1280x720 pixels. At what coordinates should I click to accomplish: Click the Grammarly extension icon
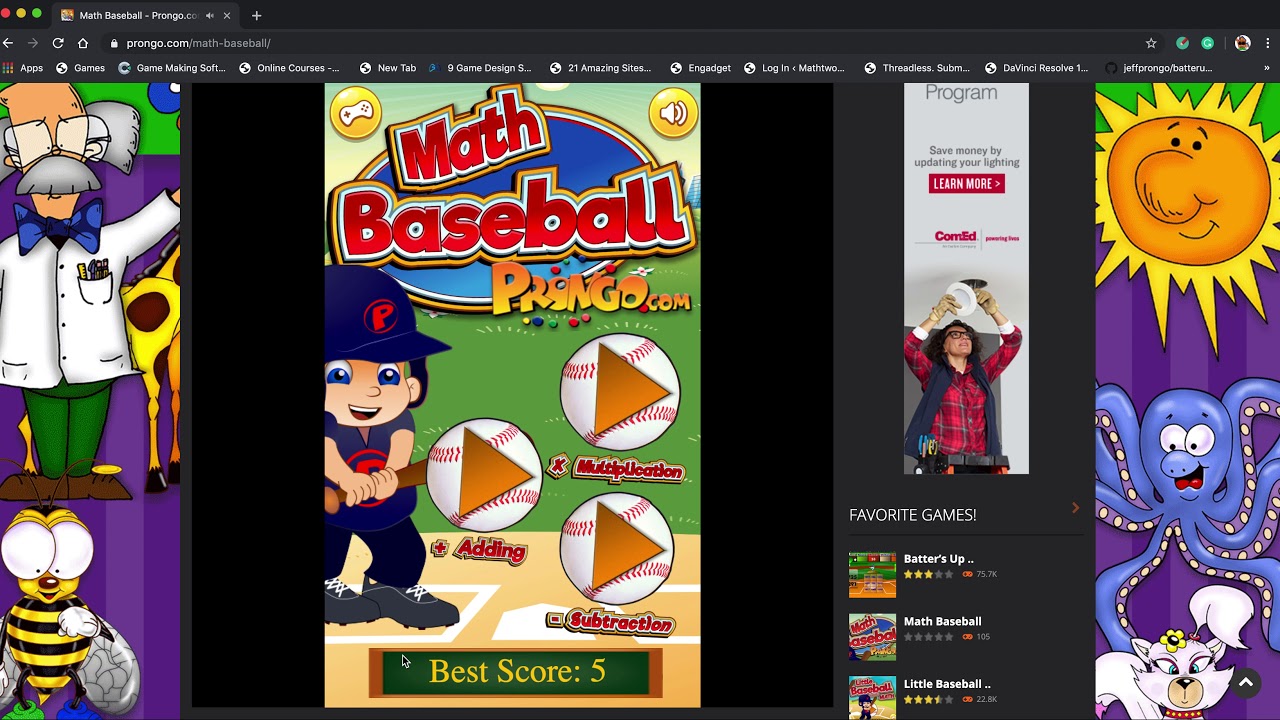[1208, 43]
